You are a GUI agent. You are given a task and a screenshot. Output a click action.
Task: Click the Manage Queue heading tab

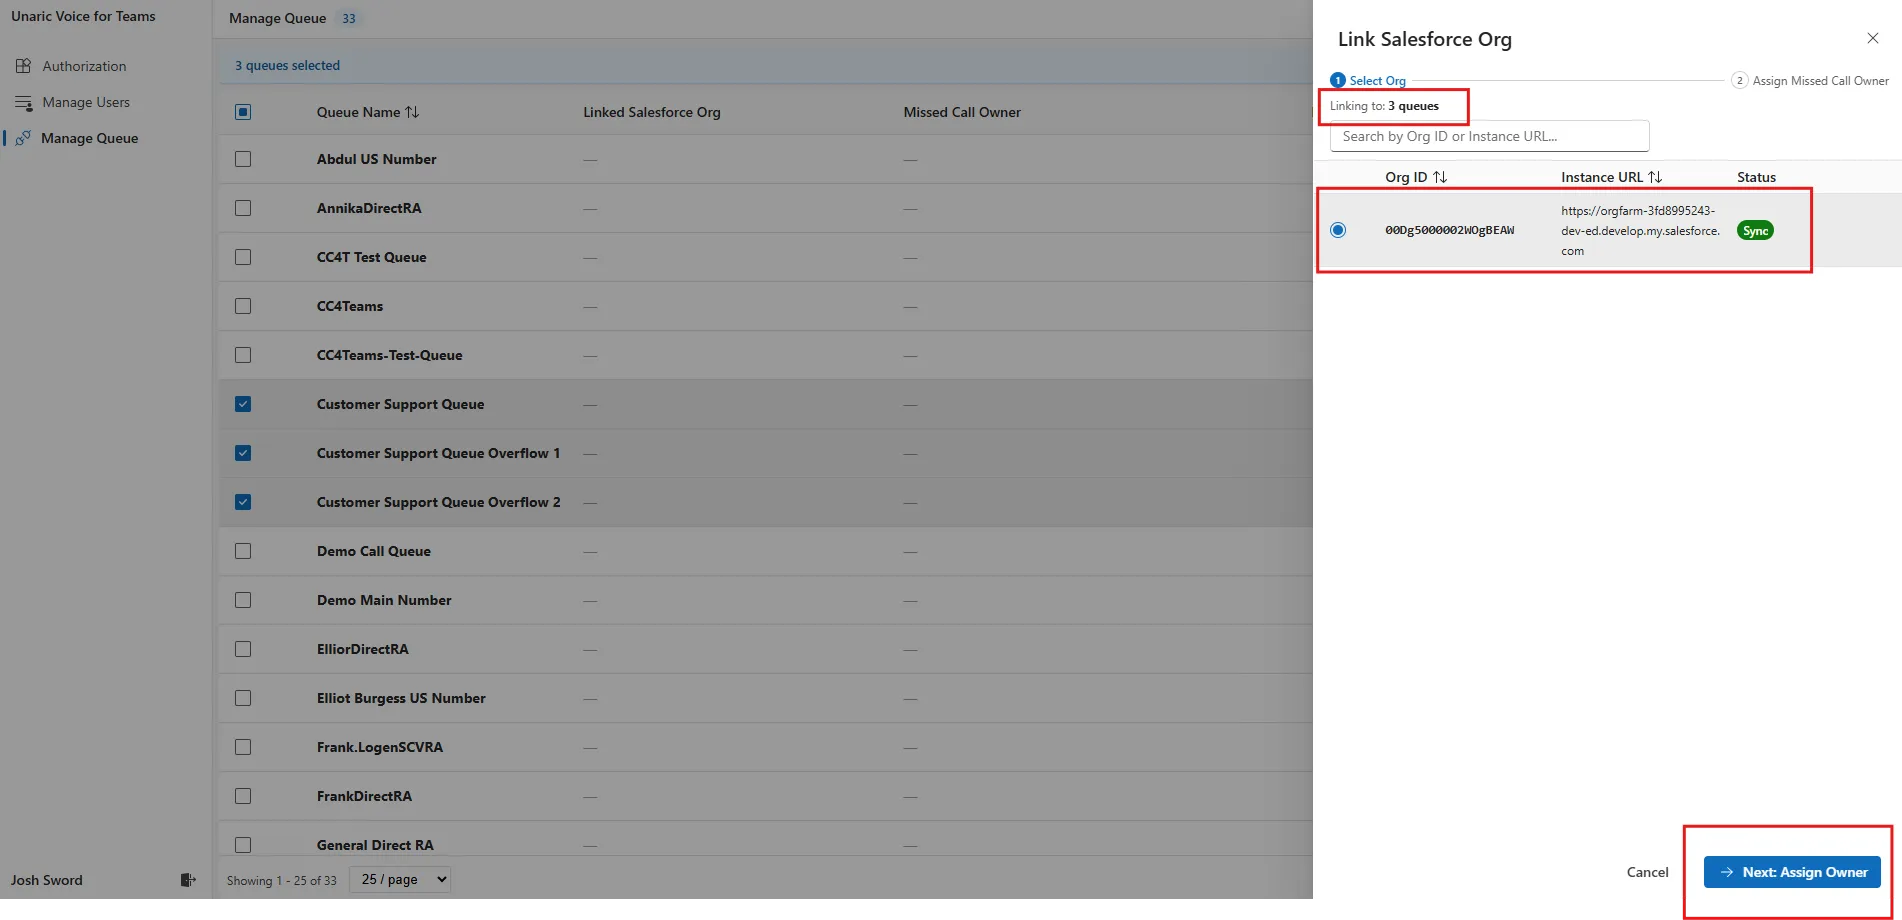point(278,18)
